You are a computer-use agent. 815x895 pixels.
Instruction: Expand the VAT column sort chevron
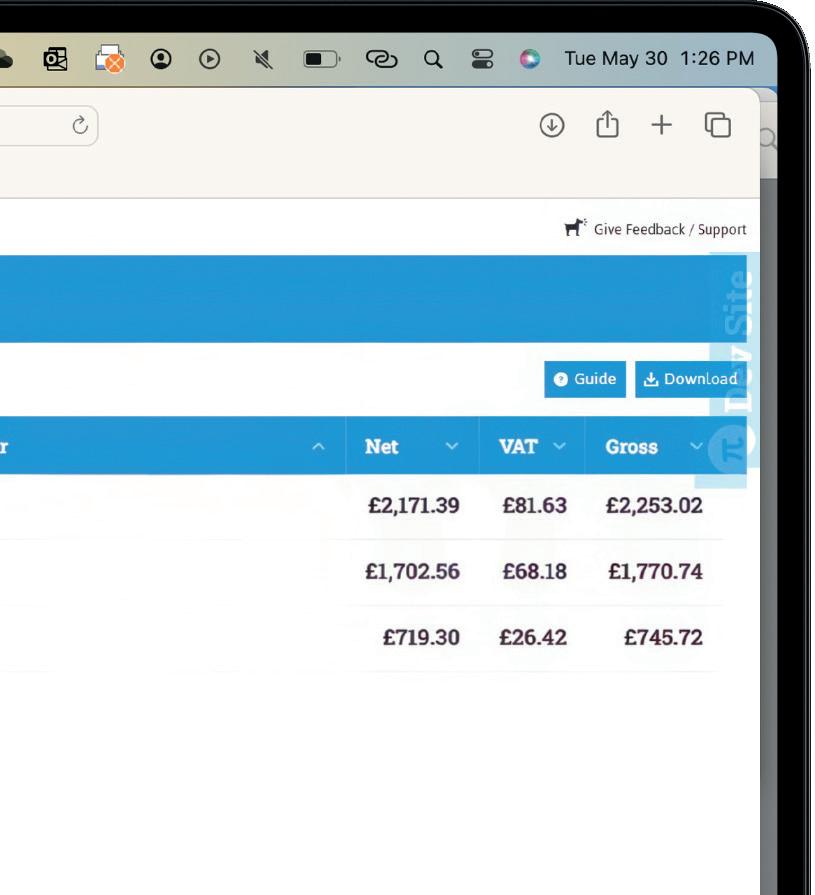[x=560, y=446]
